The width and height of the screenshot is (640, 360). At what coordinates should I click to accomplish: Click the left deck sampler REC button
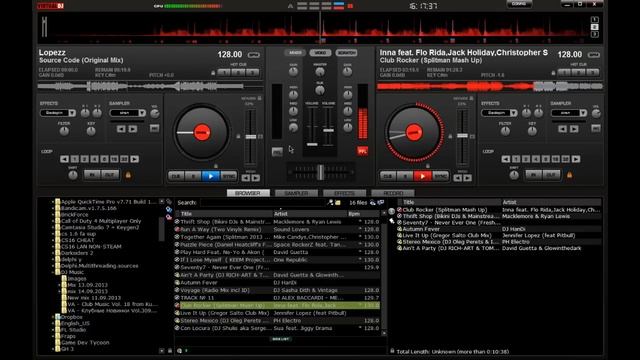click(x=154, y=129)
